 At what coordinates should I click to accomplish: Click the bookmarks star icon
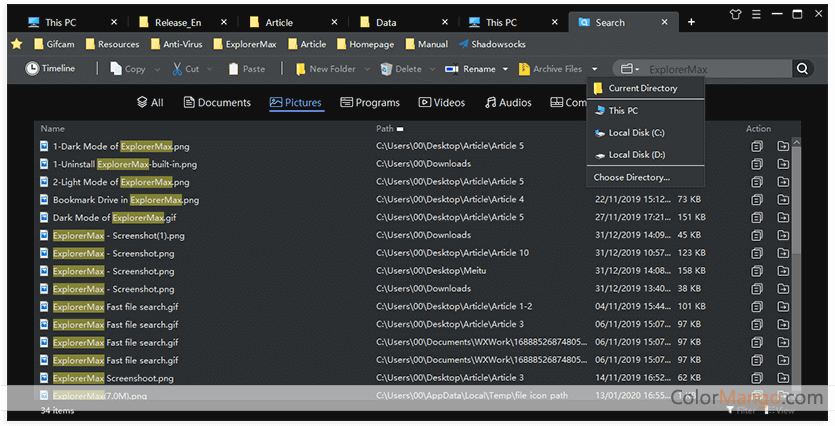coord(17,44)
